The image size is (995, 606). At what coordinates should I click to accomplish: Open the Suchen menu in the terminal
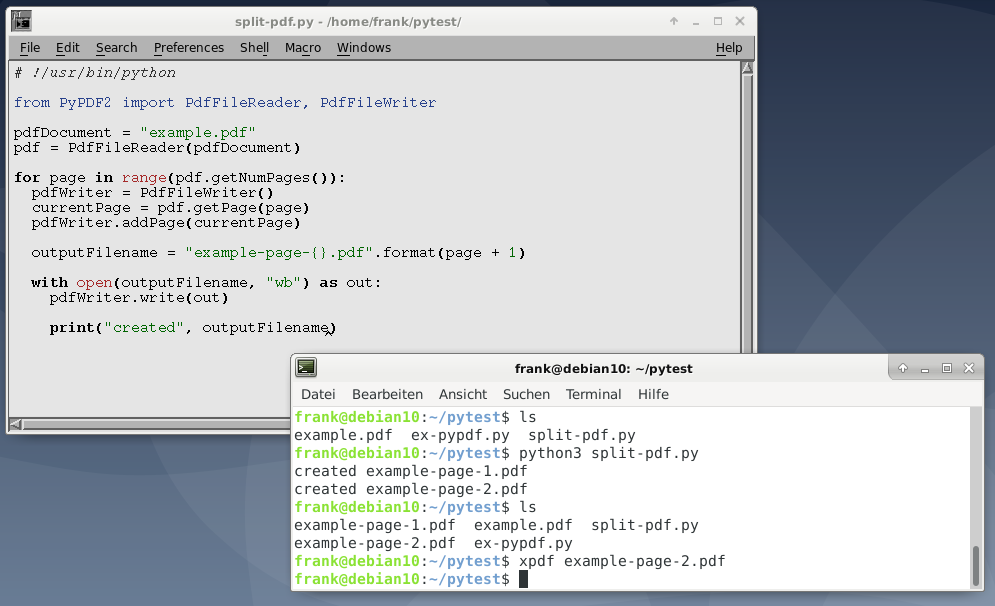(x=526, y=394)
